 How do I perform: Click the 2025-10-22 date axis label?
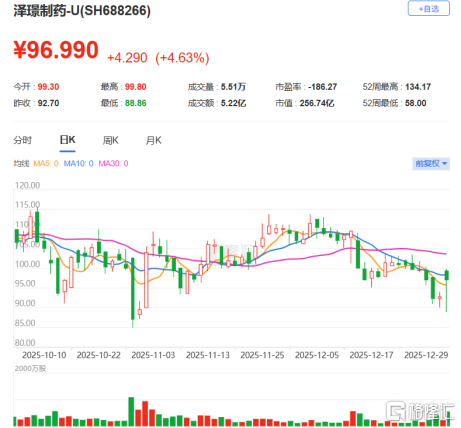[99, 355]
